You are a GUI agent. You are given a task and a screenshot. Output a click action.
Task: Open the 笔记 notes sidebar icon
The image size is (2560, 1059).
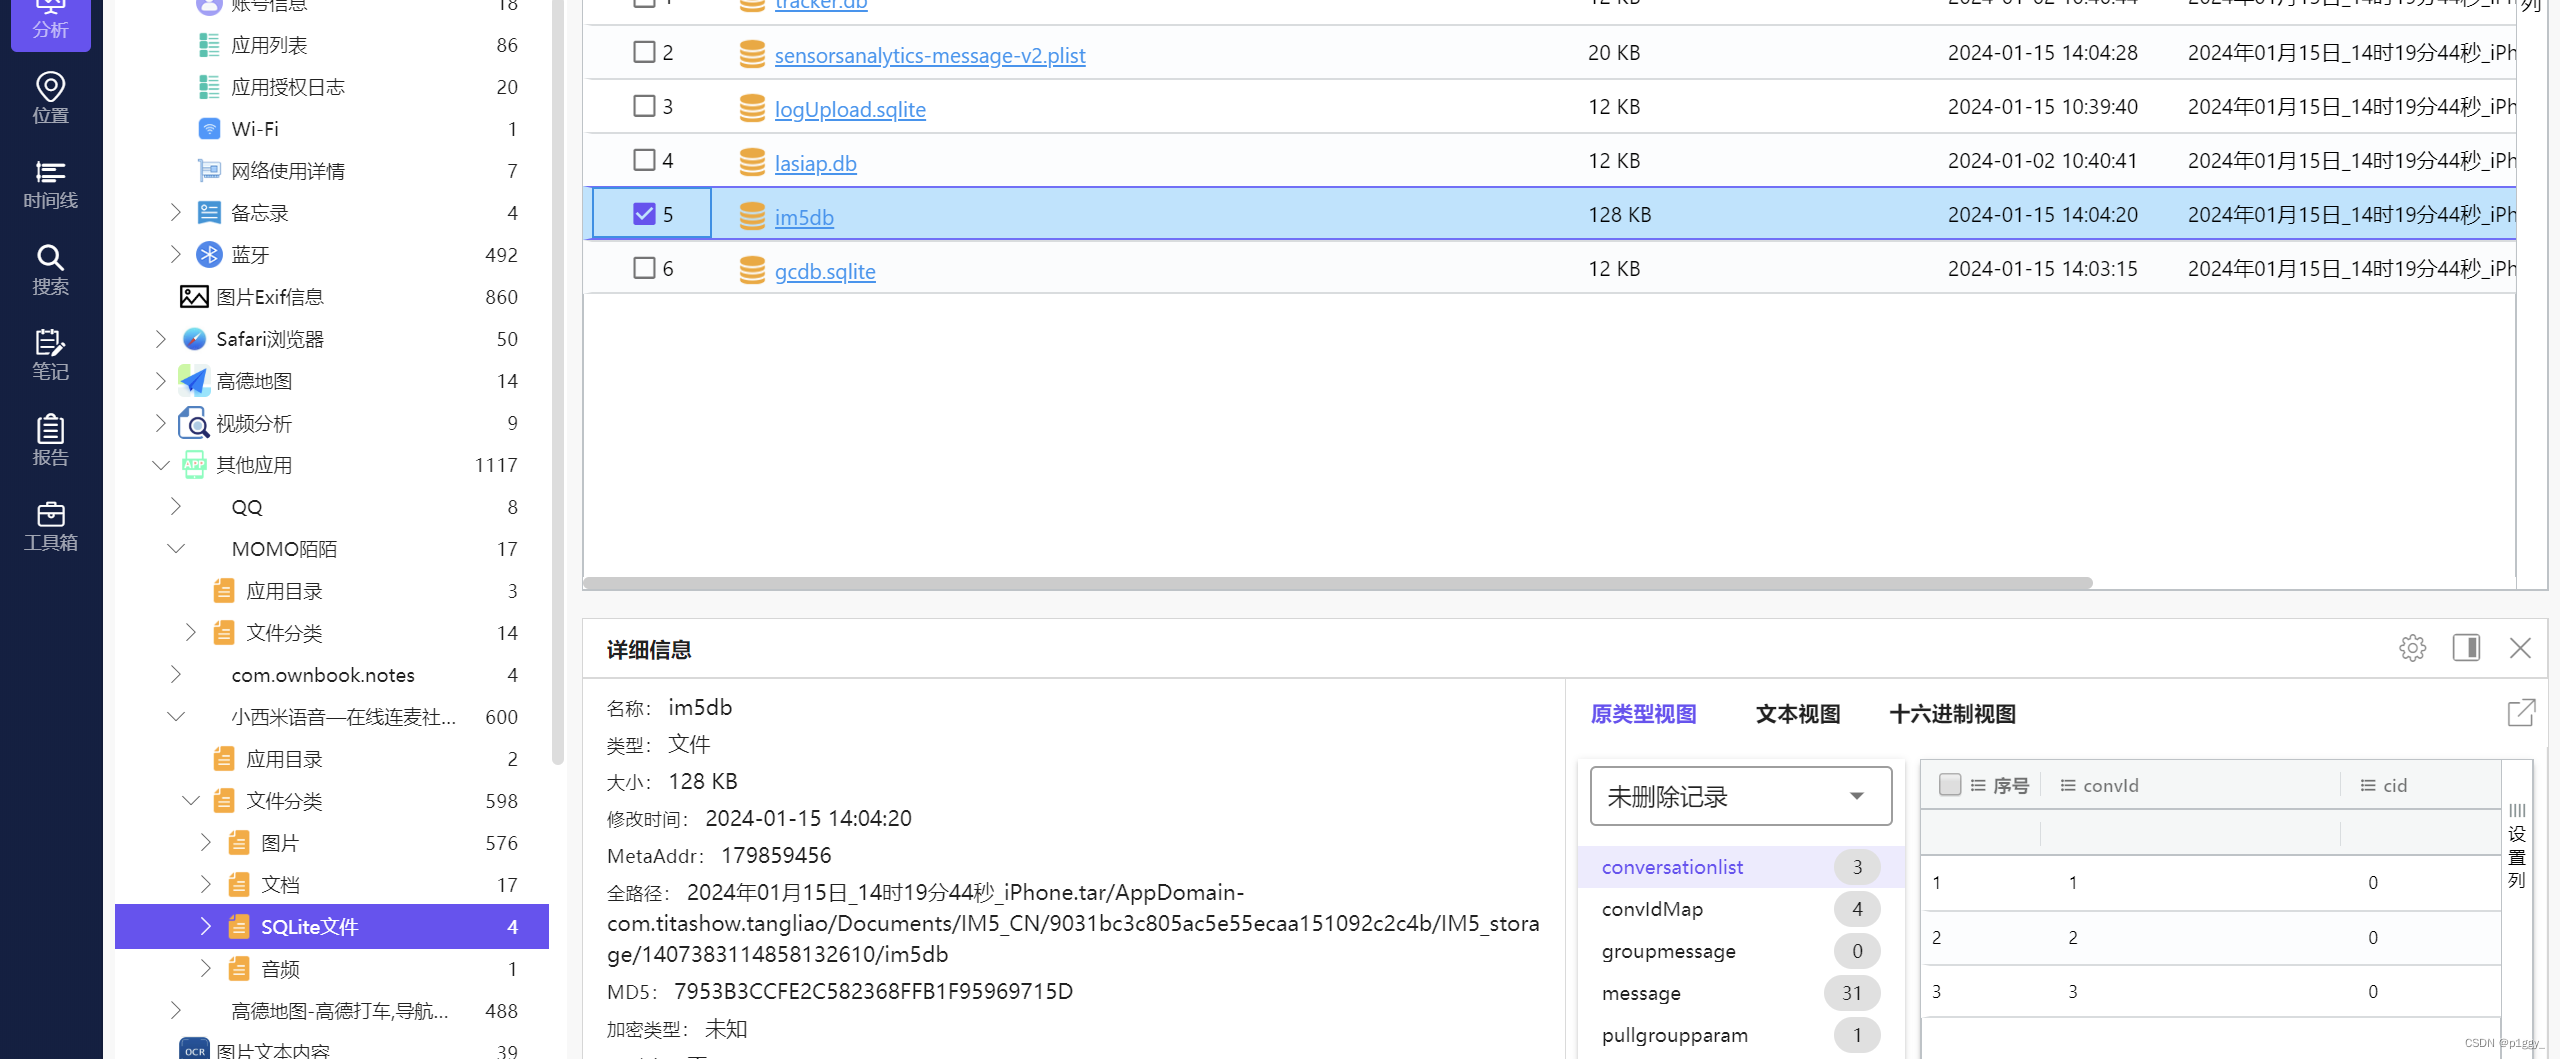click(x=50, y=355)
